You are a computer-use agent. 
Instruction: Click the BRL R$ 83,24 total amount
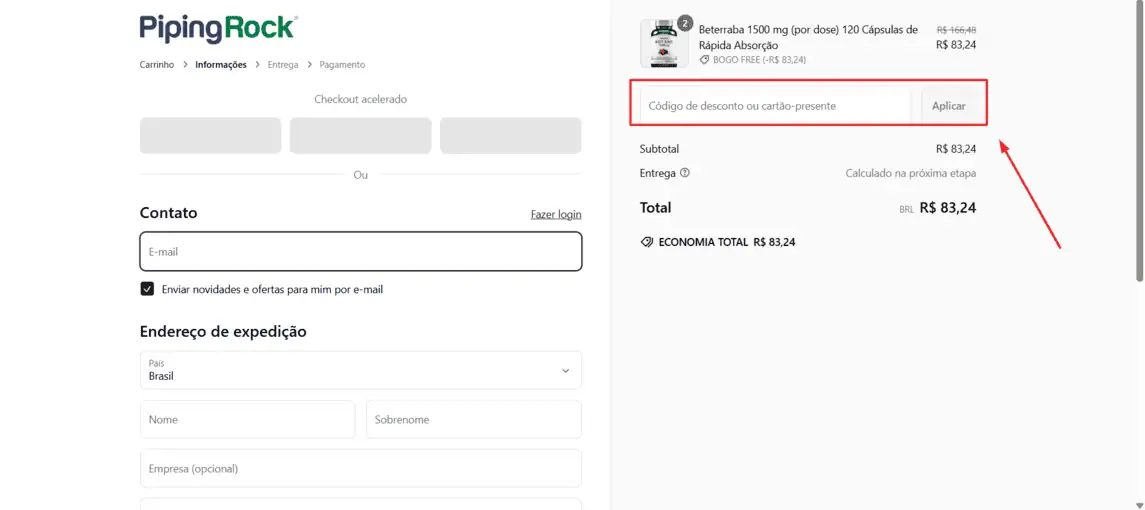tap(938, 208)
